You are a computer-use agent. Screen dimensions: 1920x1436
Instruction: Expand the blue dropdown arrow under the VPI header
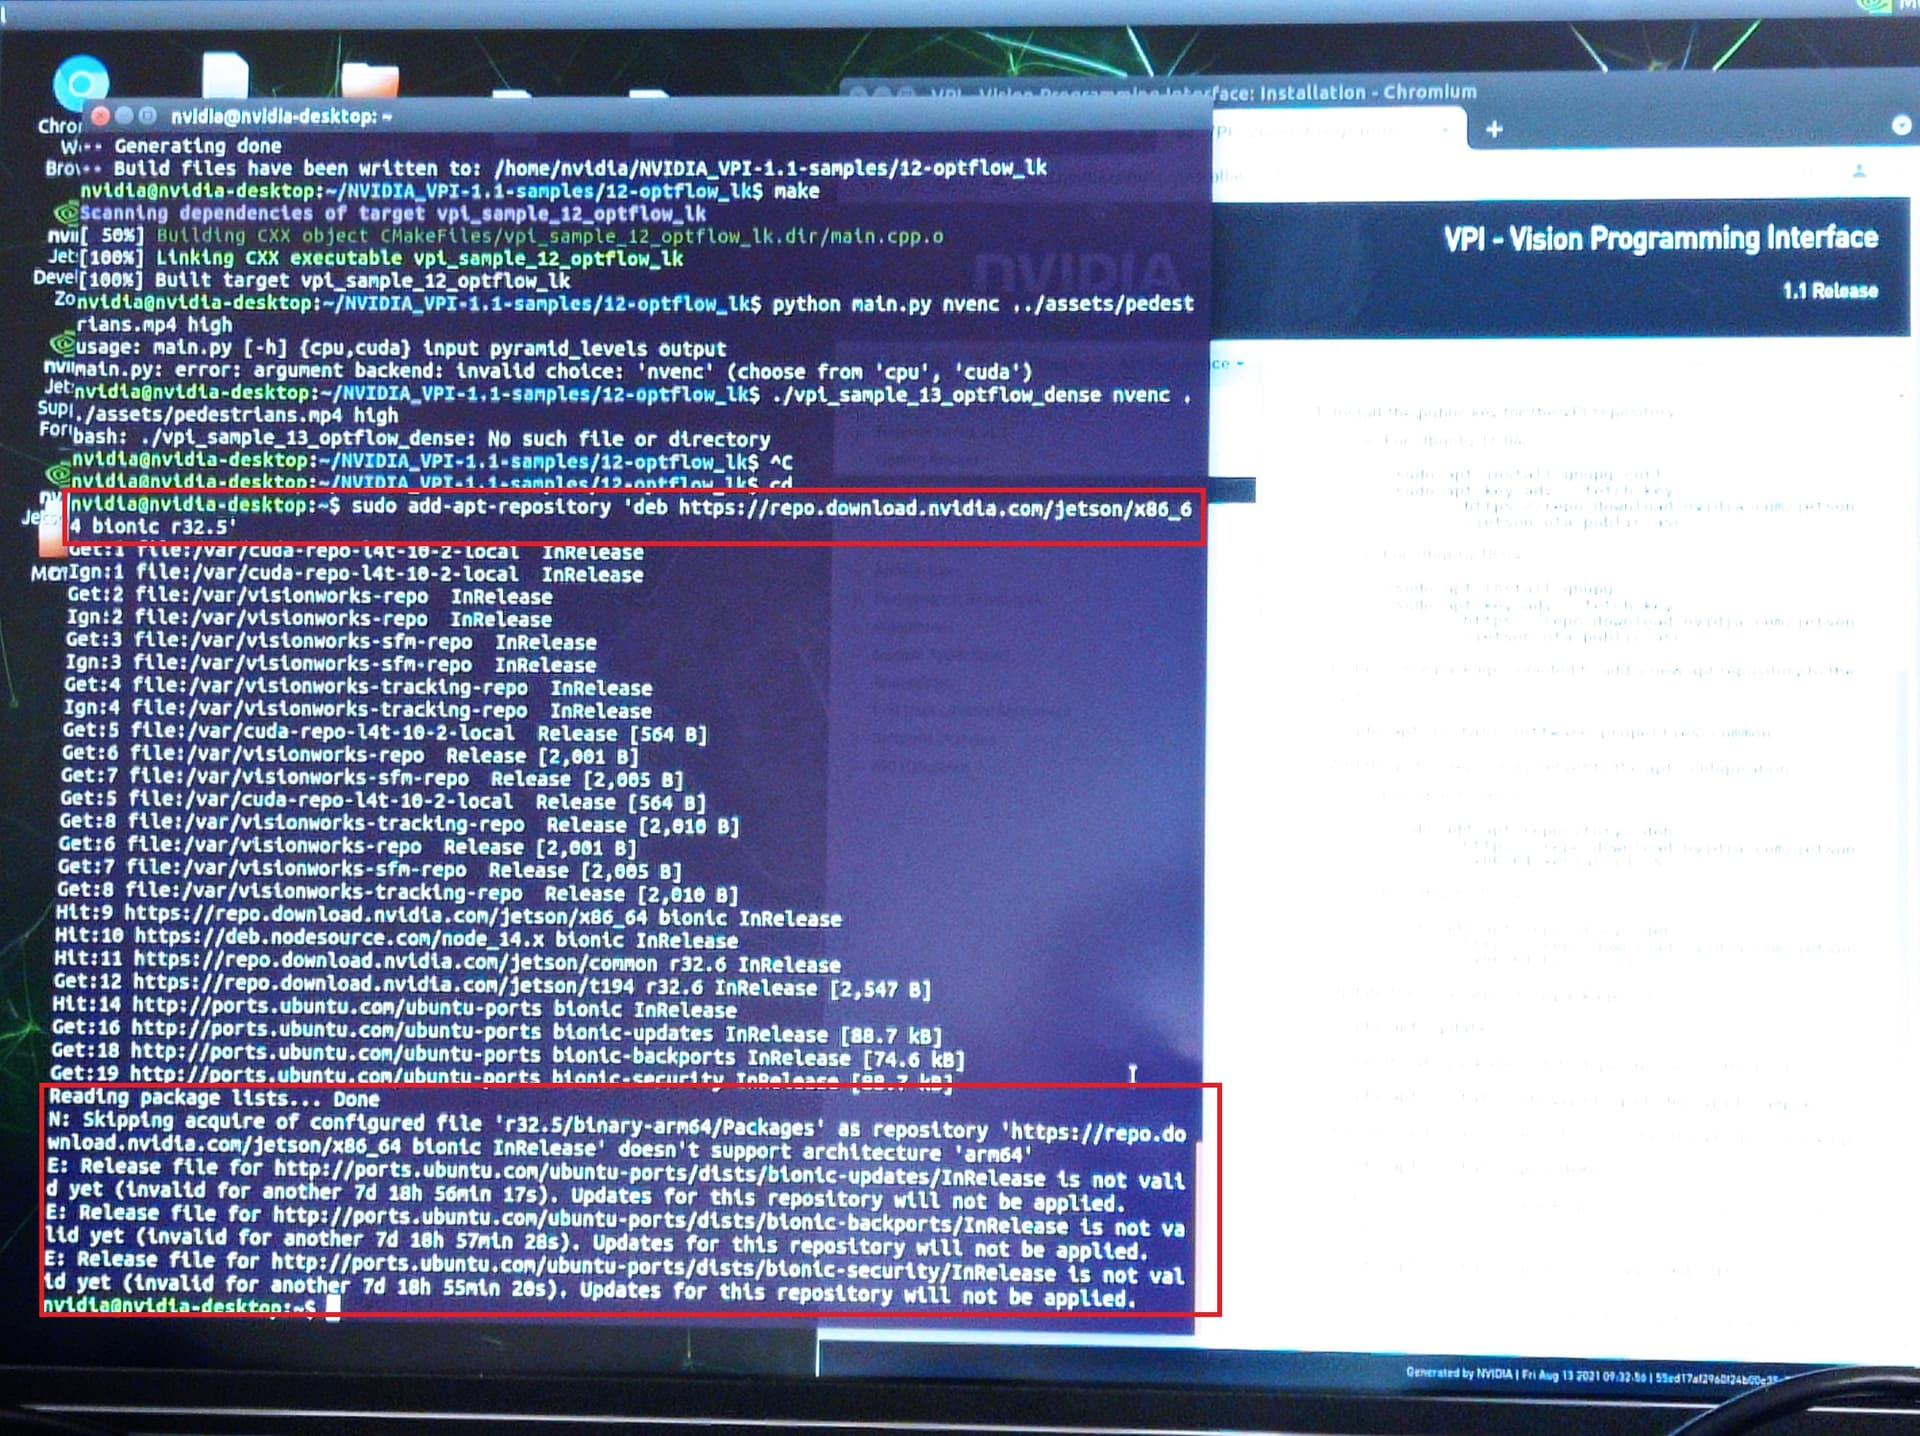[x=1240, y=363]
